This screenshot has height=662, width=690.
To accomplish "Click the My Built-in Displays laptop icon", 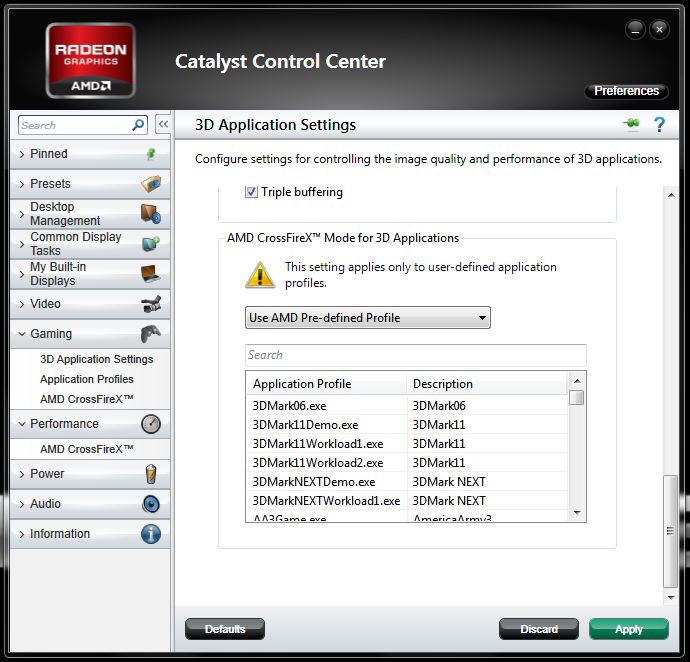I will [x=151, y=273].
